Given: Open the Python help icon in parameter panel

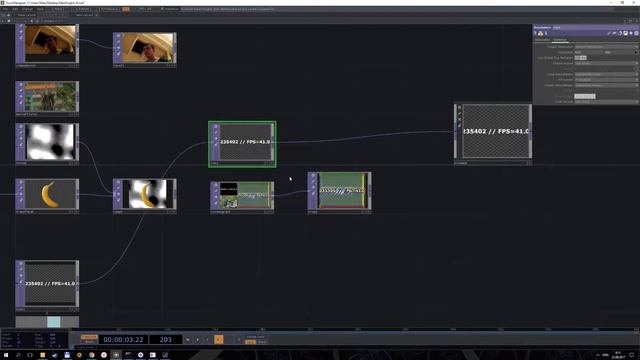Looking at the screenshot, I should coord(540,33).
